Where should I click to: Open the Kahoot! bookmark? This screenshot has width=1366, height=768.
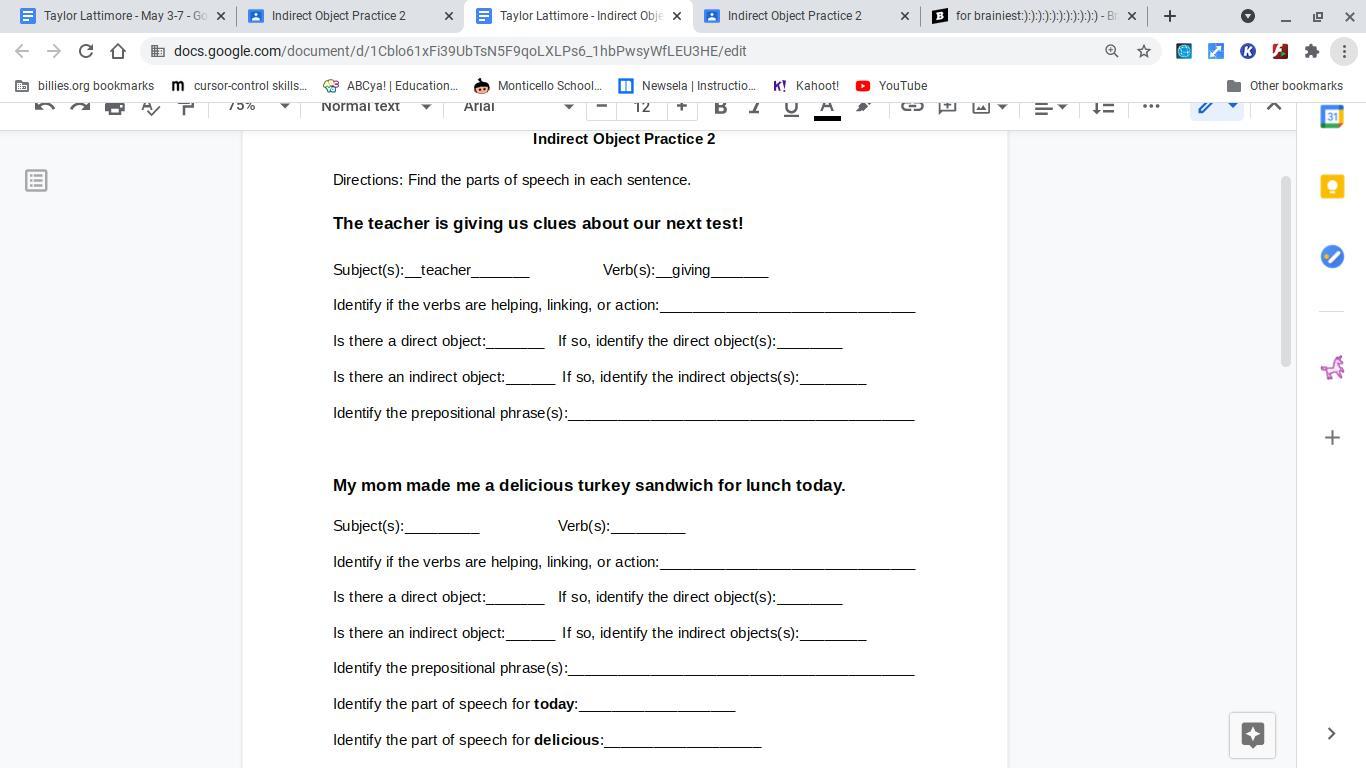[805, 86]
